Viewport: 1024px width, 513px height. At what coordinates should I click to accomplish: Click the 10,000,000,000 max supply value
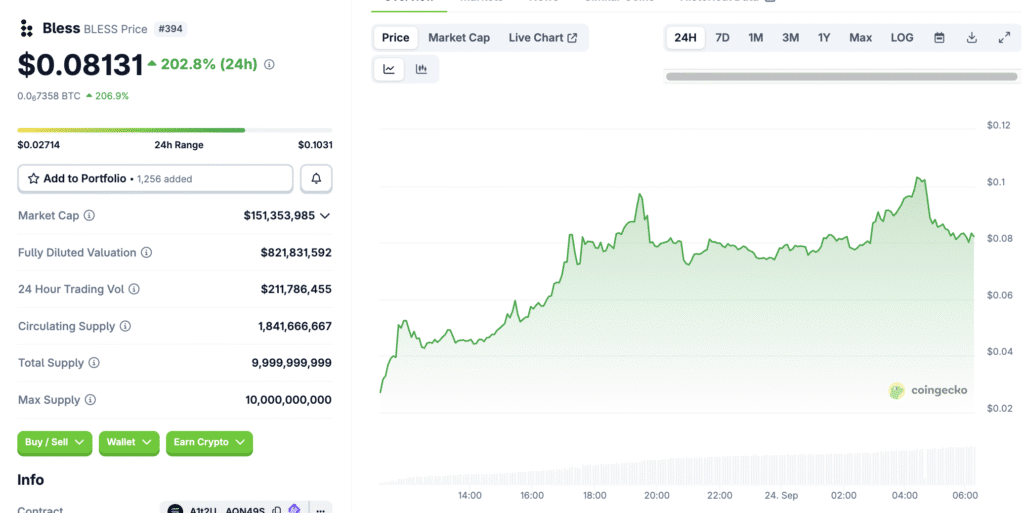coord(289,400)
